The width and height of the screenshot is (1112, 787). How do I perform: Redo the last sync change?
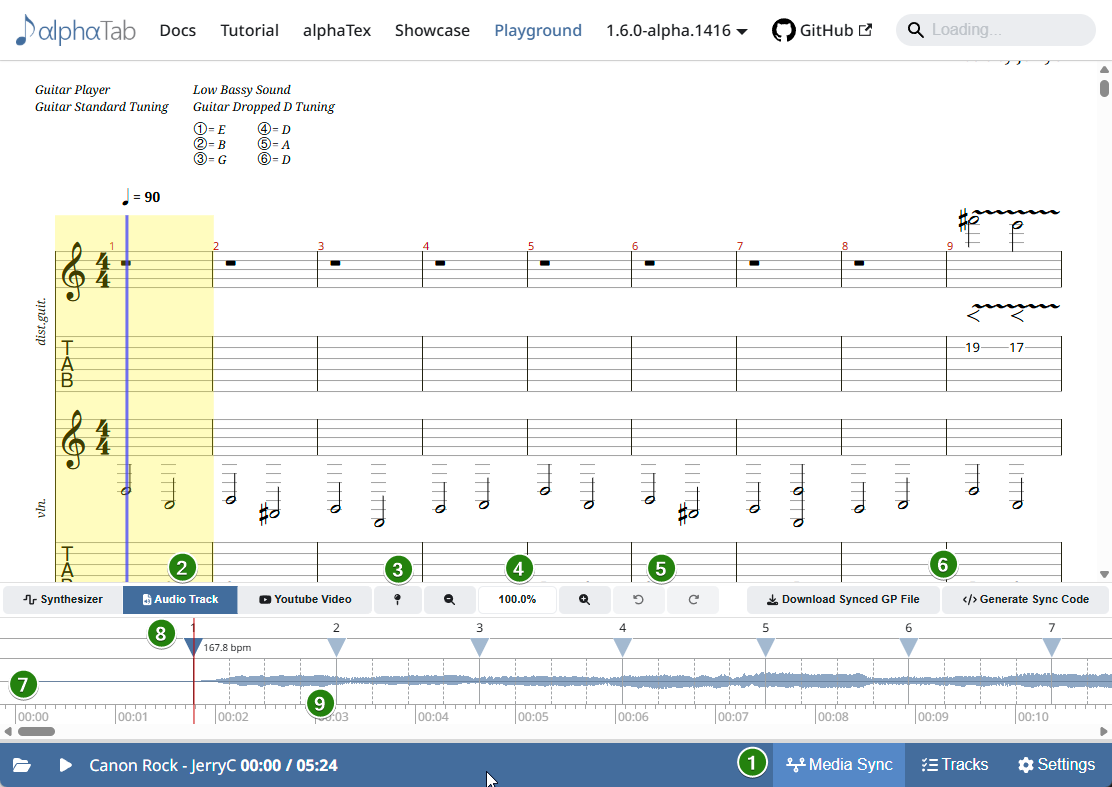694,599
